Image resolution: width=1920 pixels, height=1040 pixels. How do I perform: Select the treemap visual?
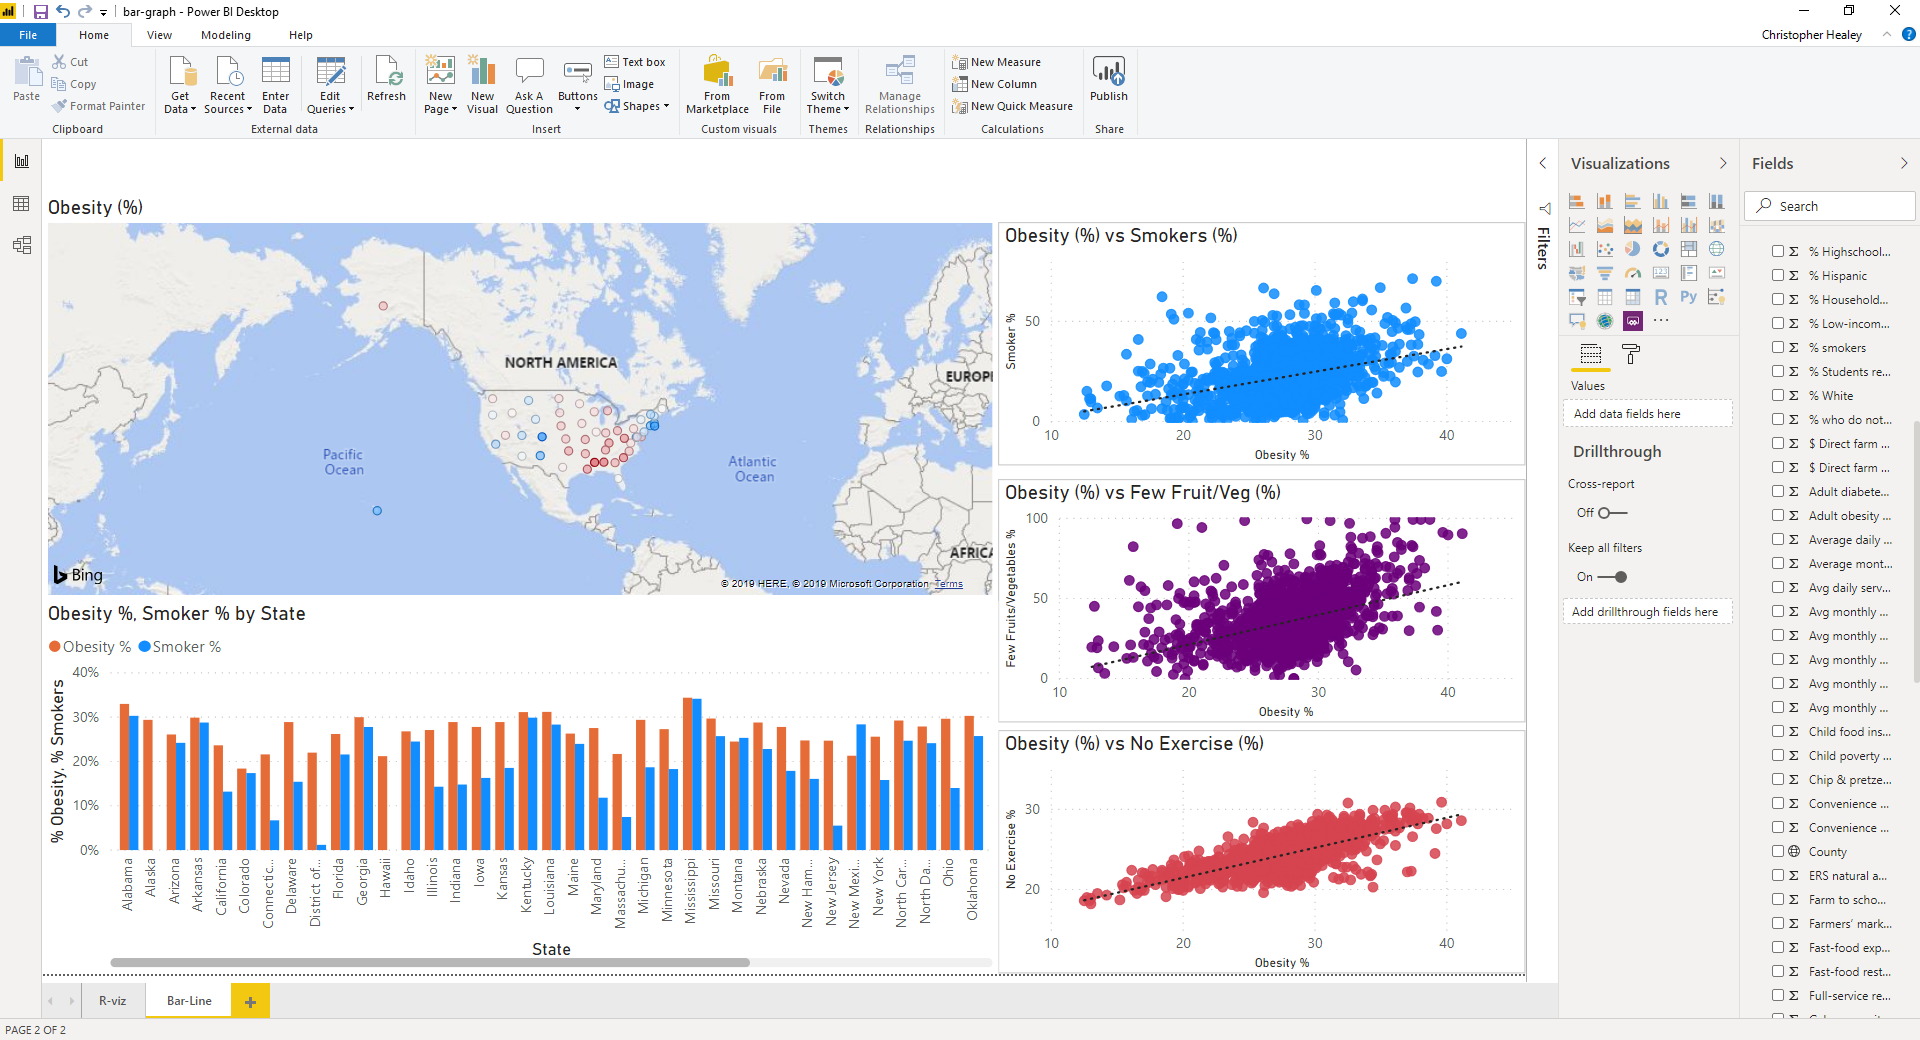click(1689, 249)
